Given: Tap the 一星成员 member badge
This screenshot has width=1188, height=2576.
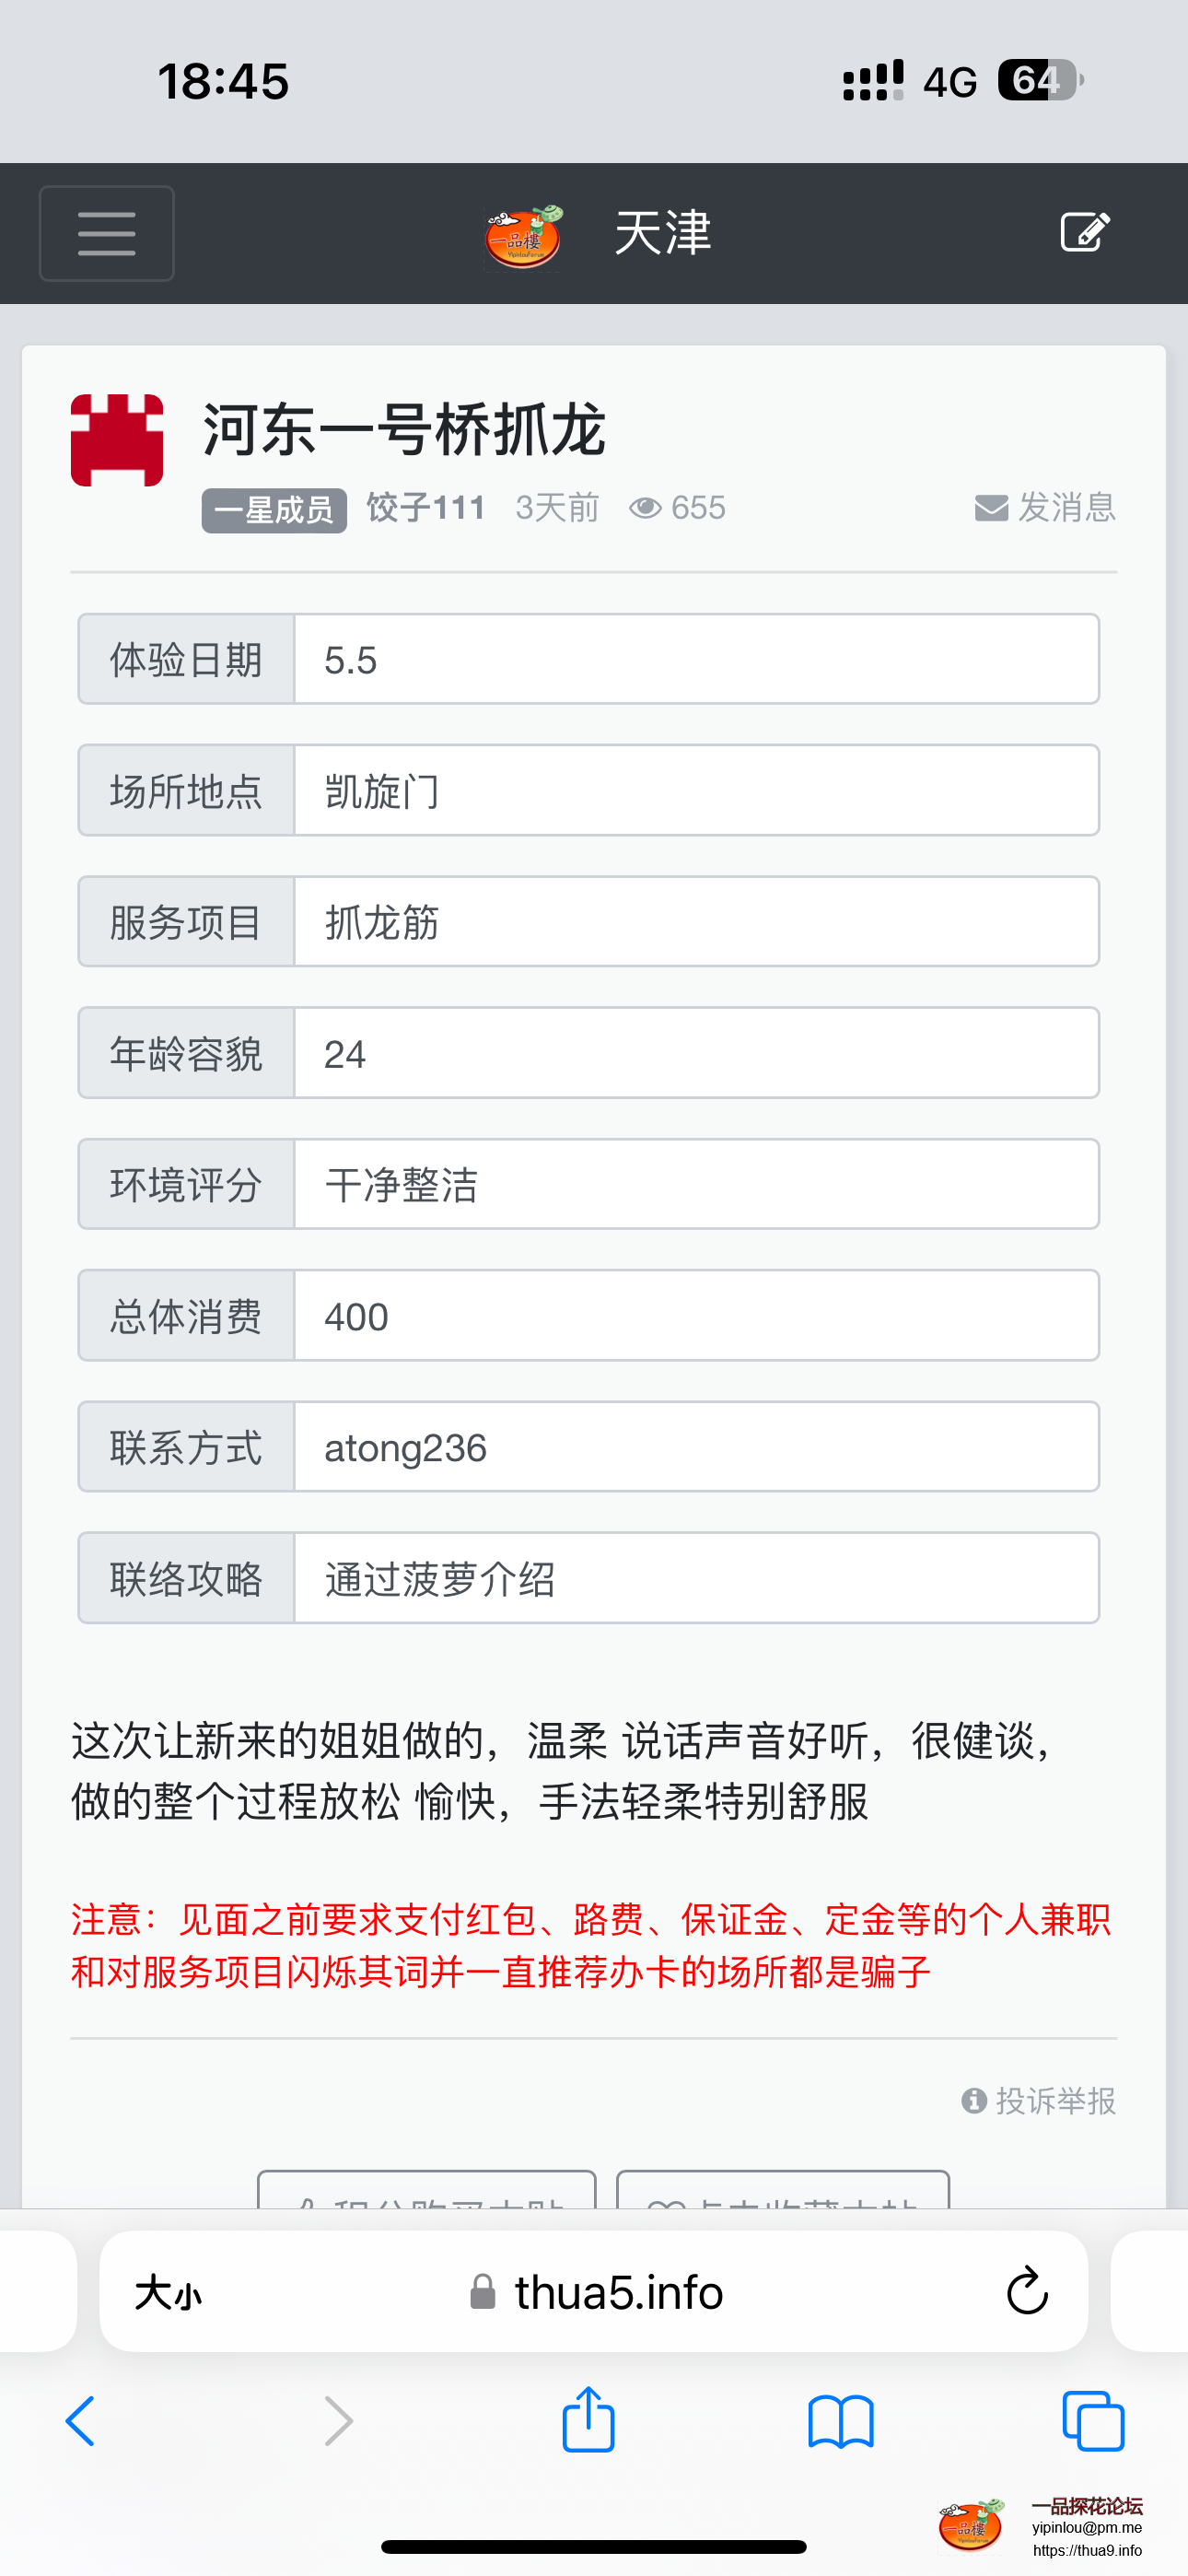Looking at the screenshot, I should point(273,510).
